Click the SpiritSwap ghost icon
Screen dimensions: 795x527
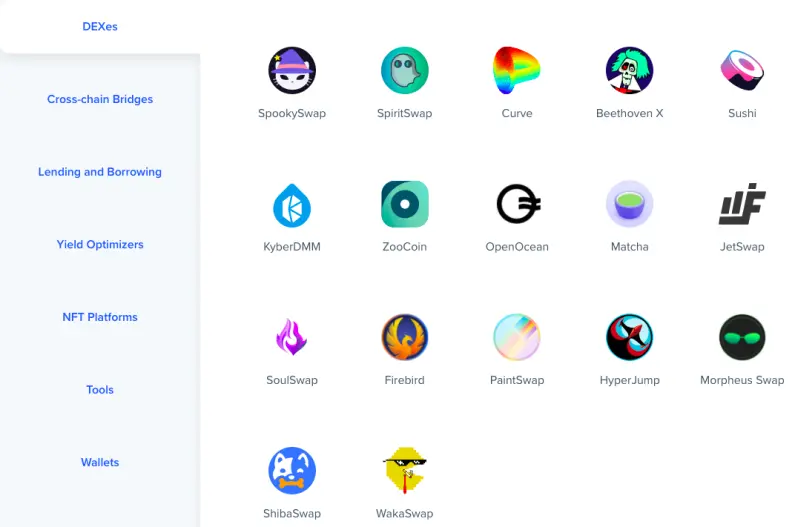pos(405,71)
